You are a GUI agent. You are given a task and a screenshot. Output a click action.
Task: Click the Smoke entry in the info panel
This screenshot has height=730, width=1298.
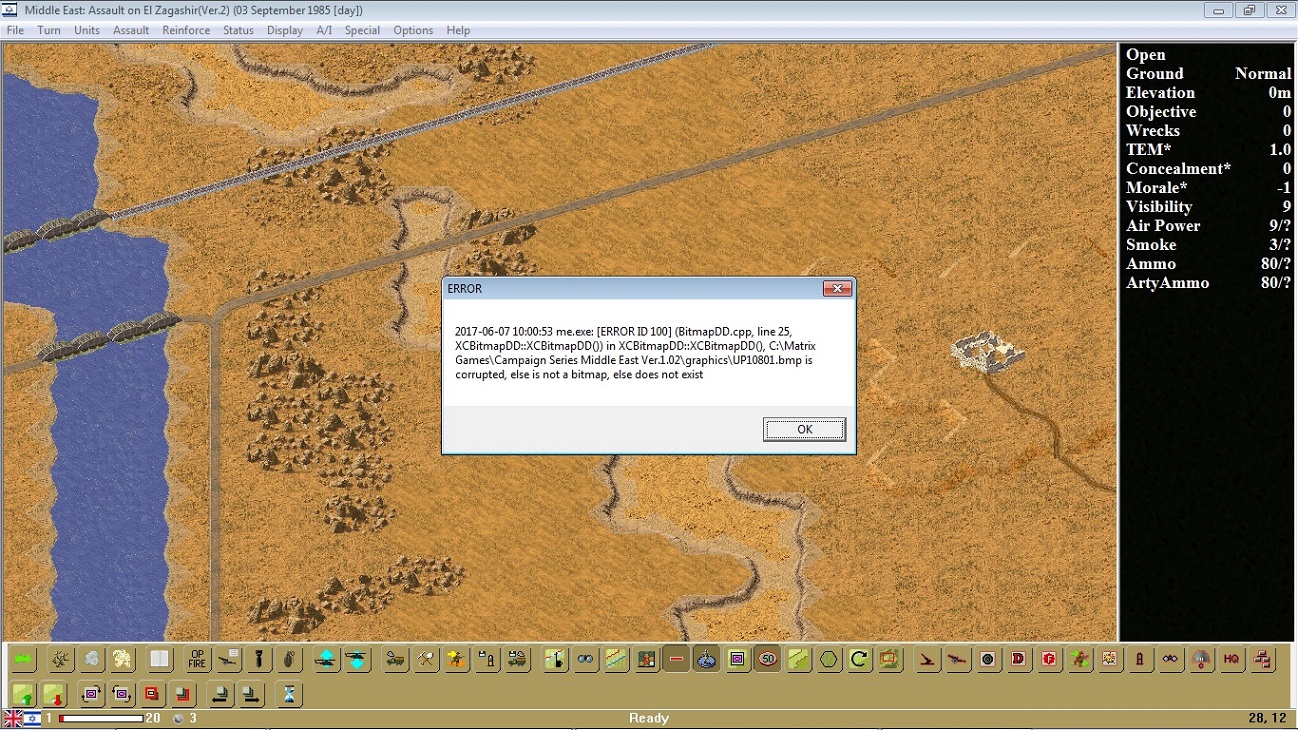point(1208,245)
